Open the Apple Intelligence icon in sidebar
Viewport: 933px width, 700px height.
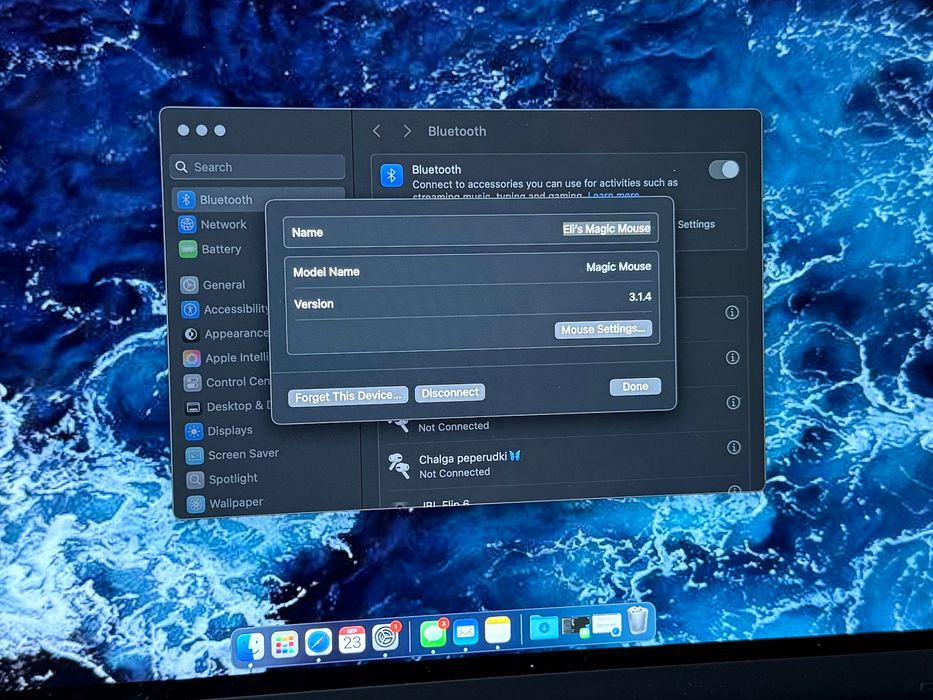[x=192, y=358]
